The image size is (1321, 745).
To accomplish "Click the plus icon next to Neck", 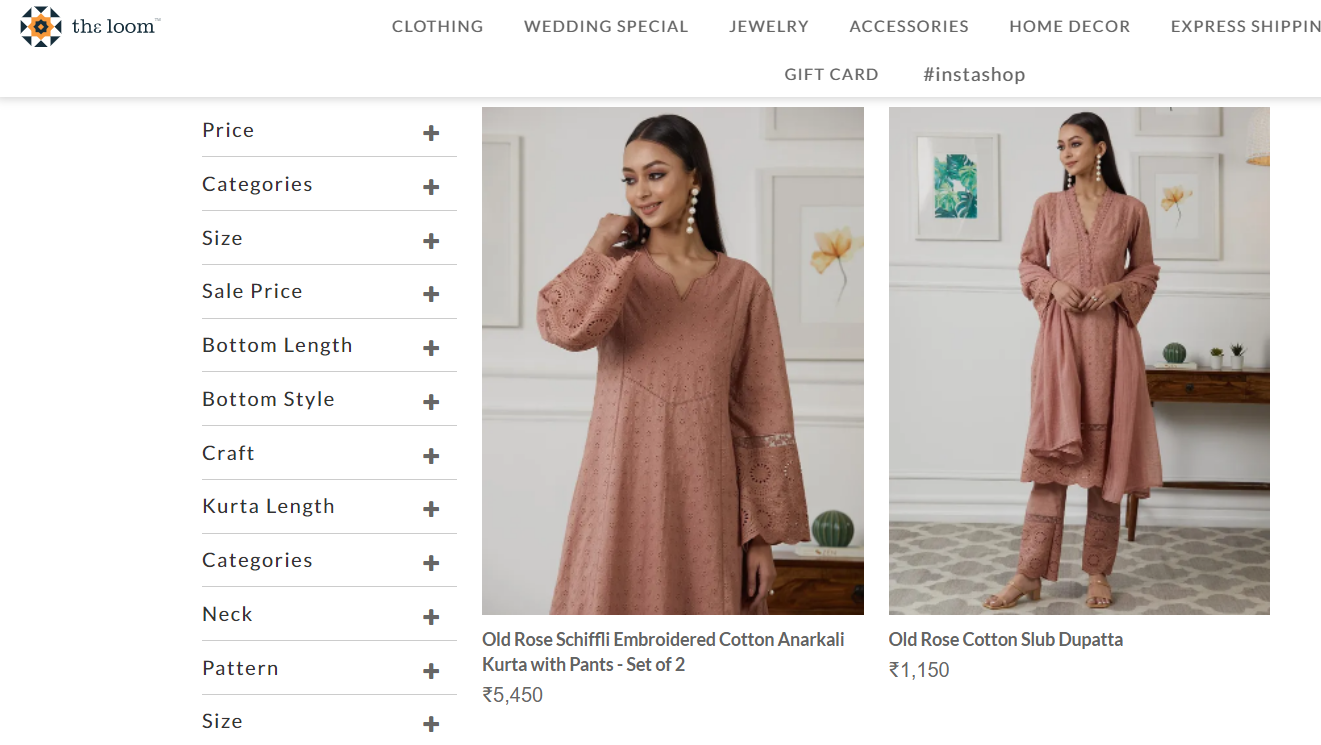I will coord(431,617).
